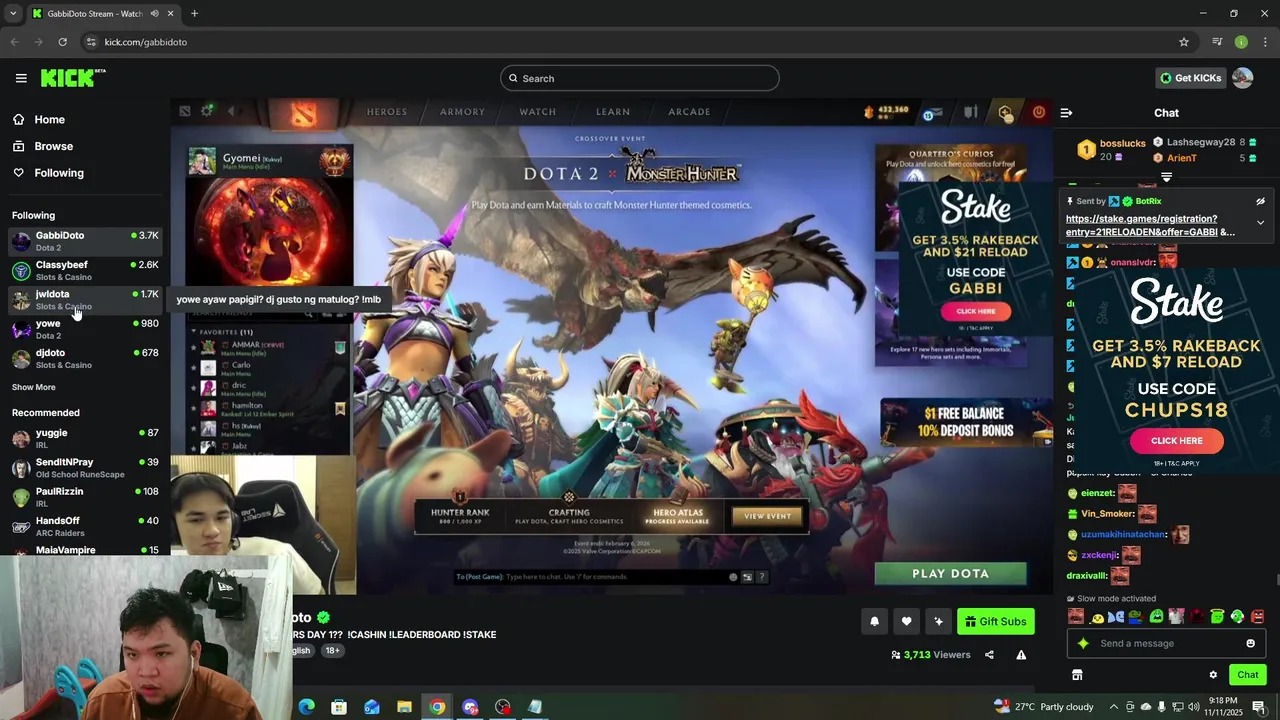This screenshot has height=720, width=1280.
Task: Report stream via warning triangle icon
Action: [1021, 655]
